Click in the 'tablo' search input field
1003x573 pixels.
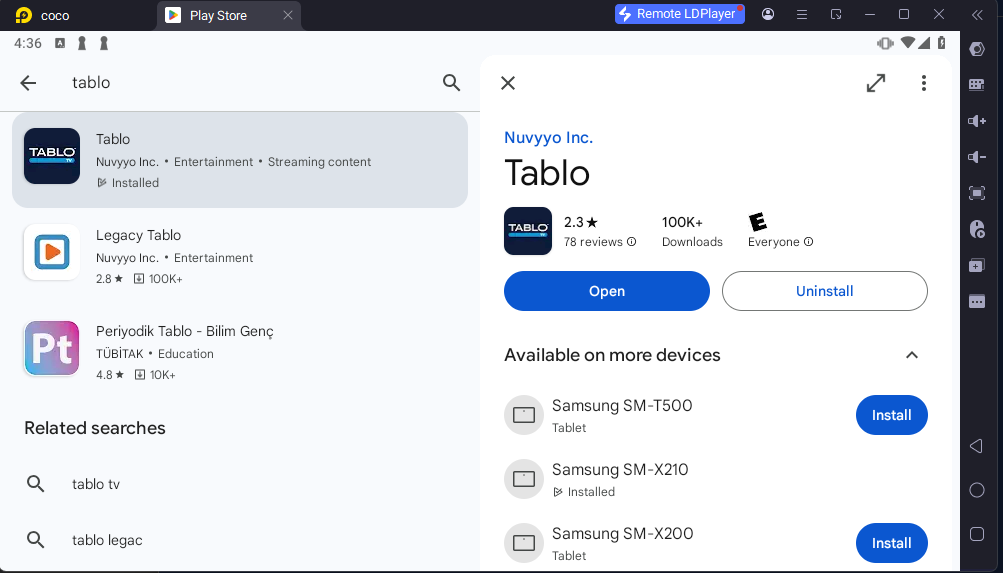pyautogui.click(x=250, y=83)
